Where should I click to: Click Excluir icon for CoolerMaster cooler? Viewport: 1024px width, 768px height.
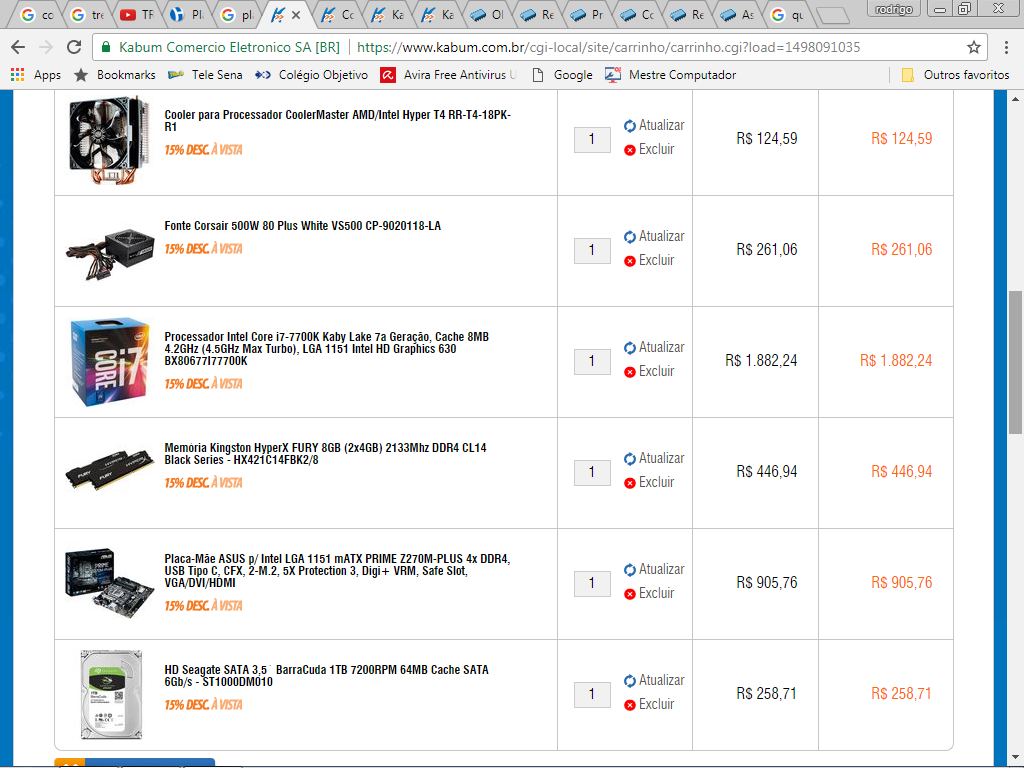click(x=630, y=150)
